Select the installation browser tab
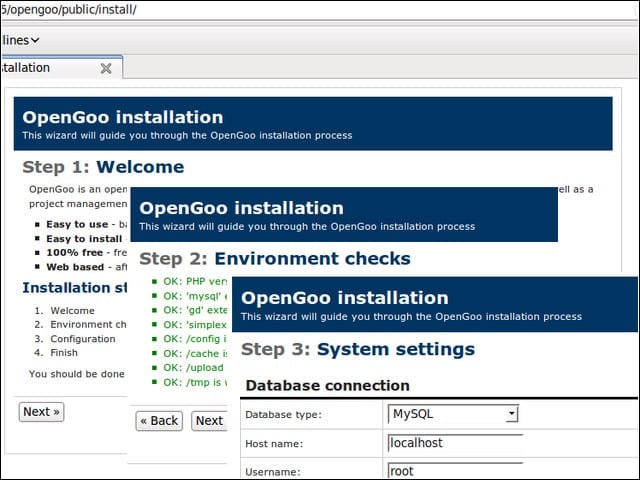This screenshot has height=480, width=640. click(61, 67)
